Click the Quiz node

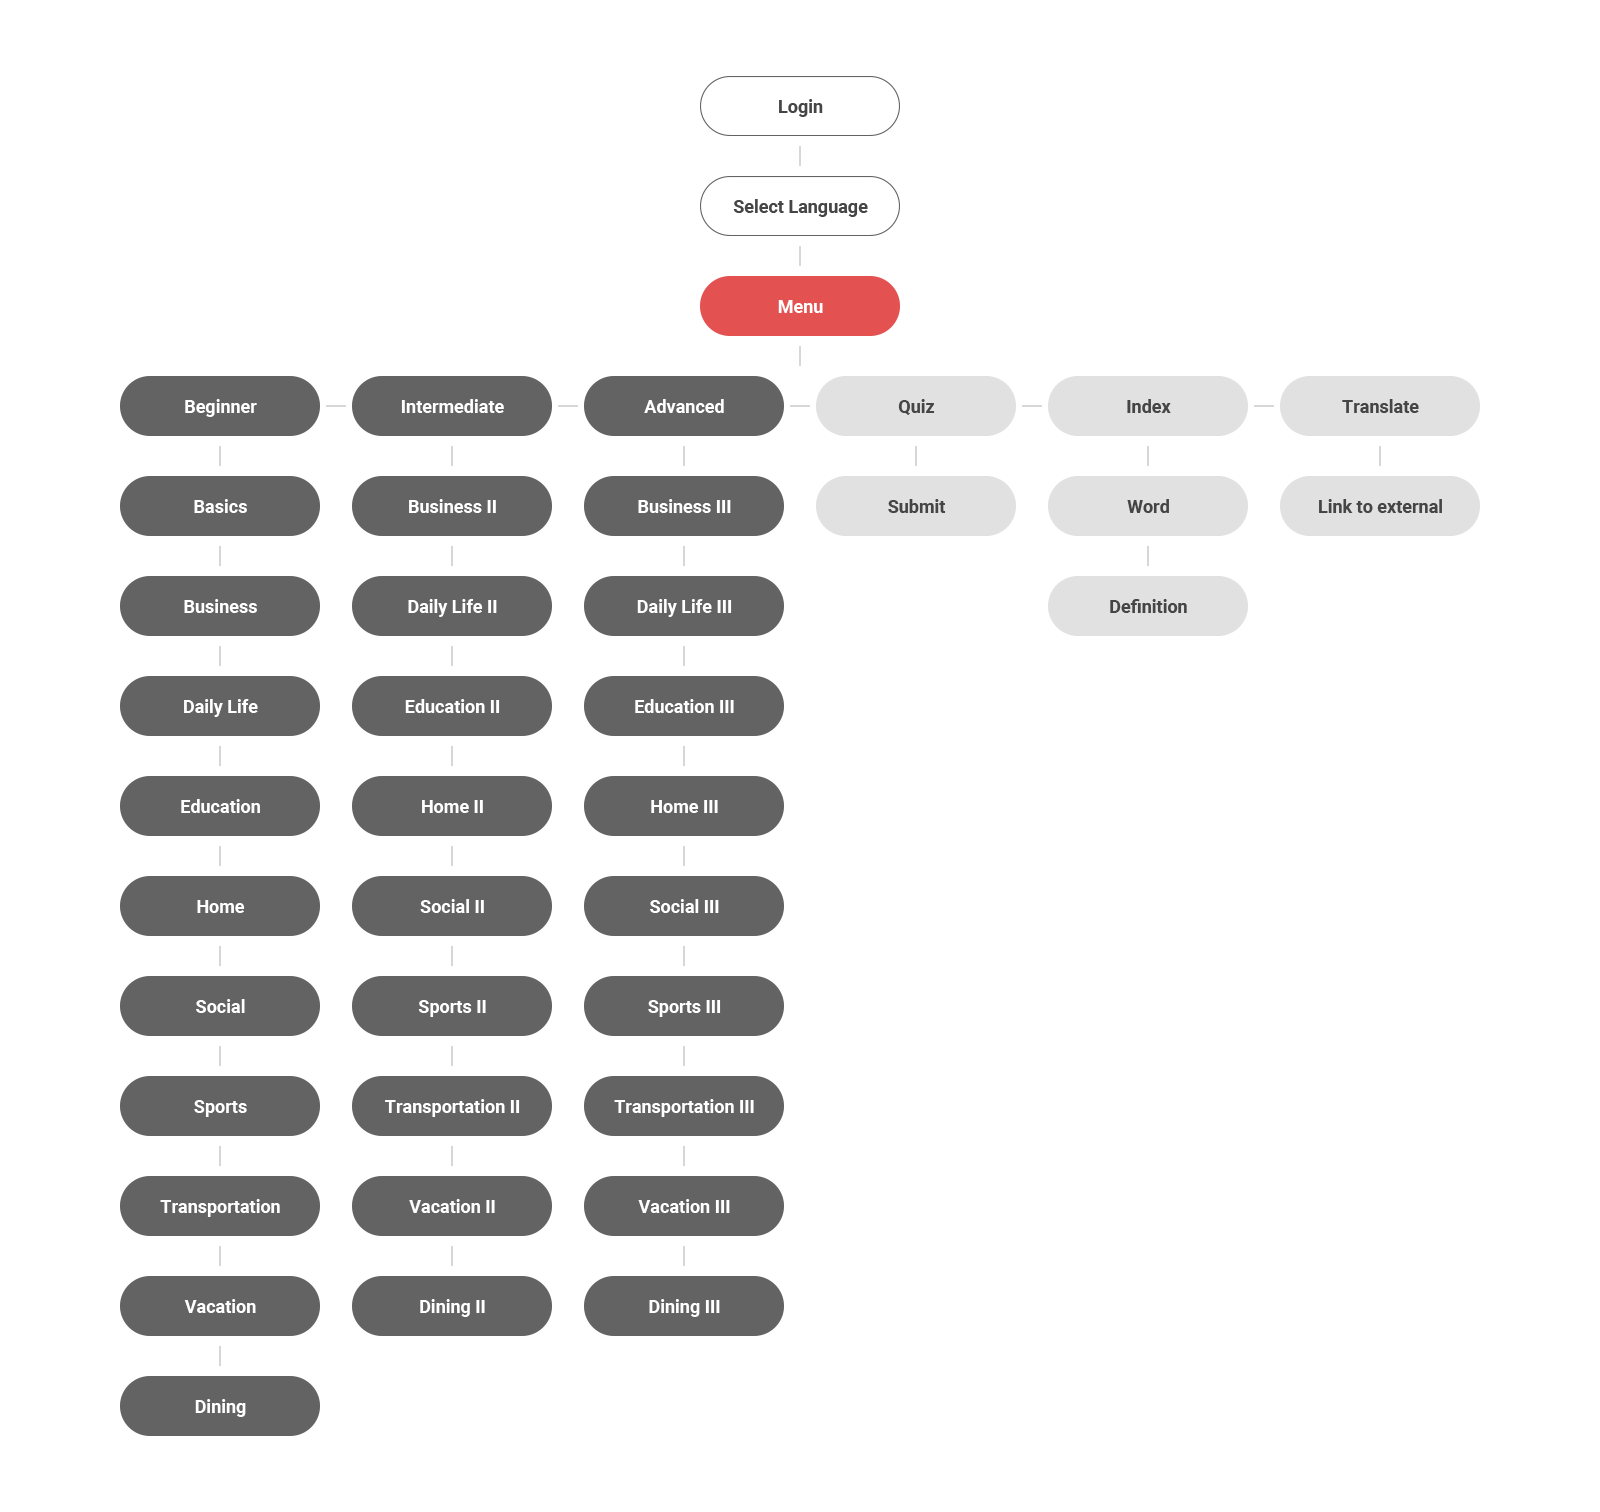click(916, 406)
